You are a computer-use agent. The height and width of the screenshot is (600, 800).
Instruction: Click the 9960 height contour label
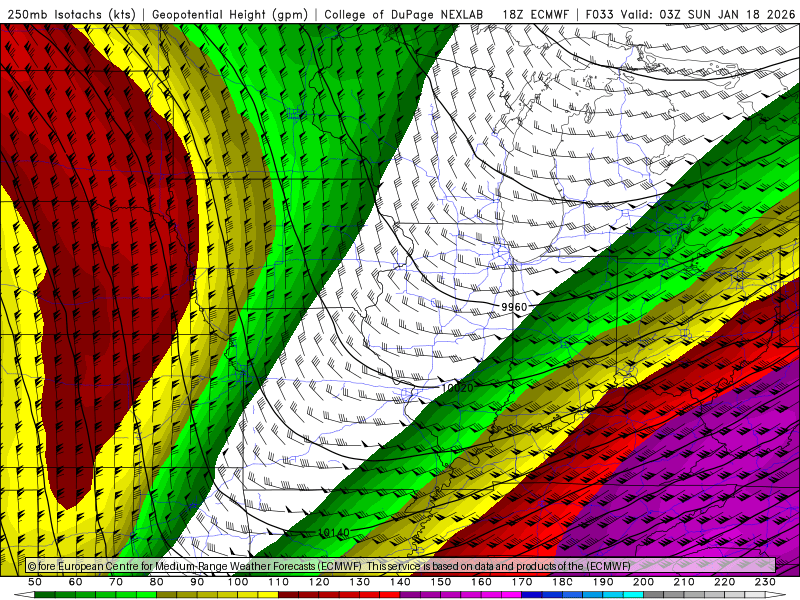tap(514, 307)
